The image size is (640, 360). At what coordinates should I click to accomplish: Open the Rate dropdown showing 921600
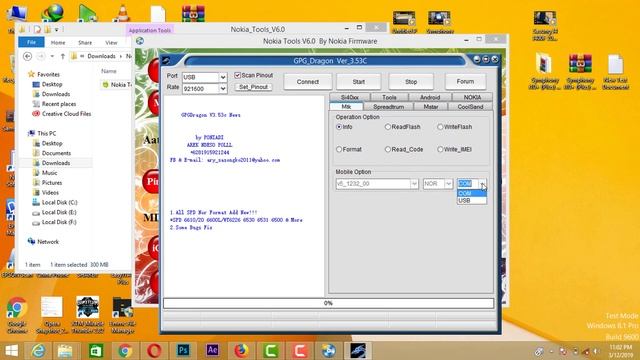[x=223, y=89]
